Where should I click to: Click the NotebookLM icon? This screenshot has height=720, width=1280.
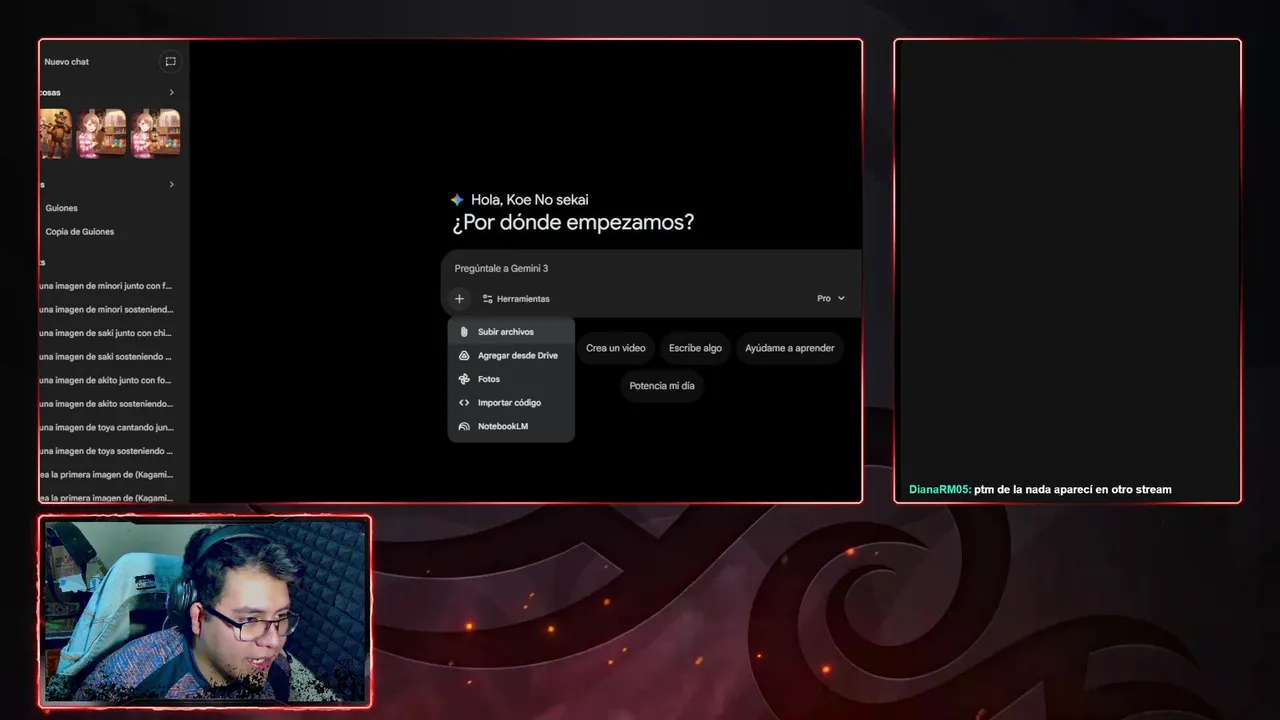464,426
